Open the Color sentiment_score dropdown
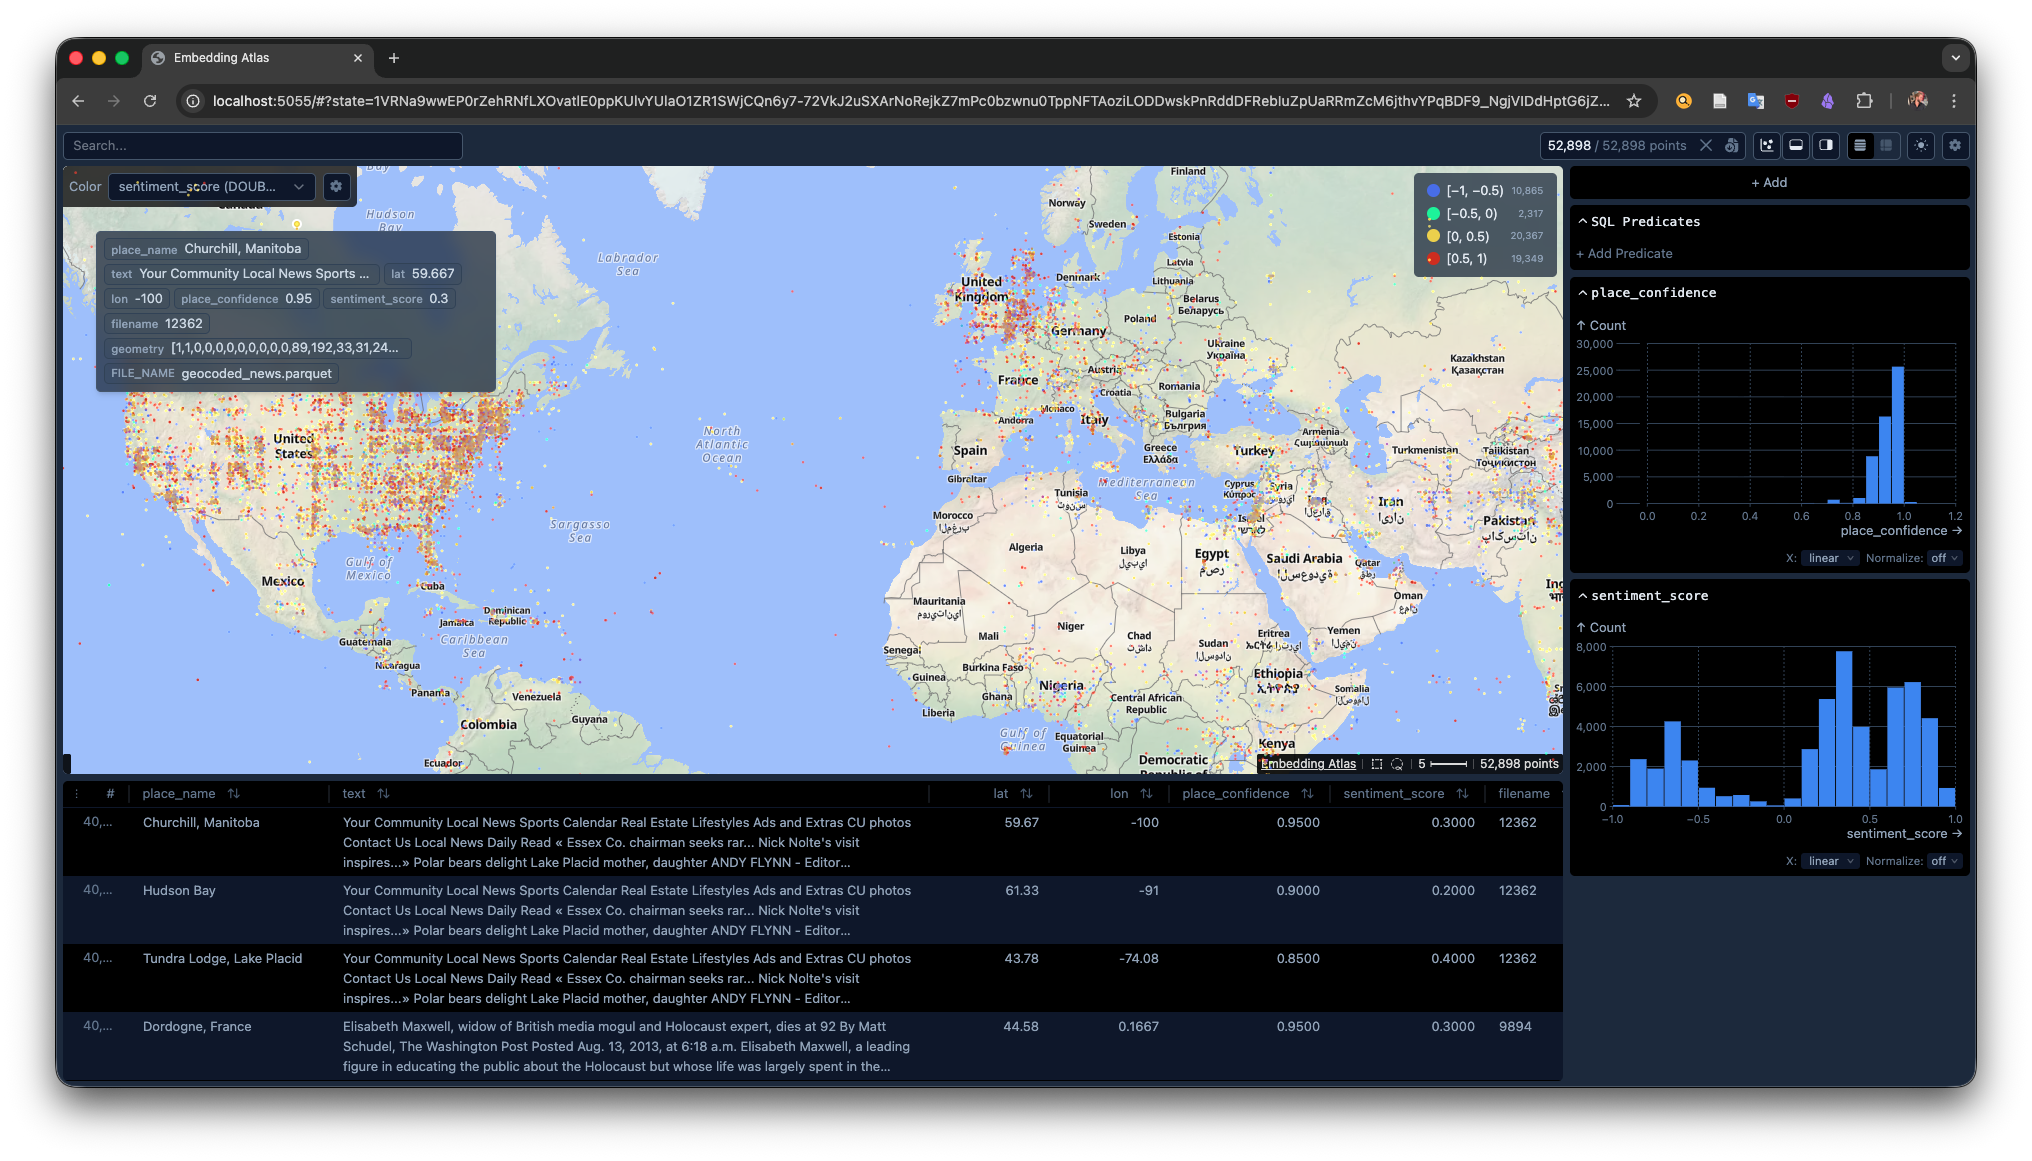 211,187
